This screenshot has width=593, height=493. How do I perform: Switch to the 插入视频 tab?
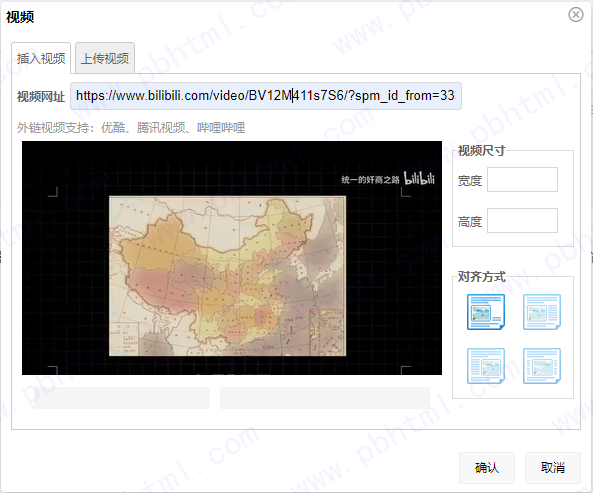[41, 58]
